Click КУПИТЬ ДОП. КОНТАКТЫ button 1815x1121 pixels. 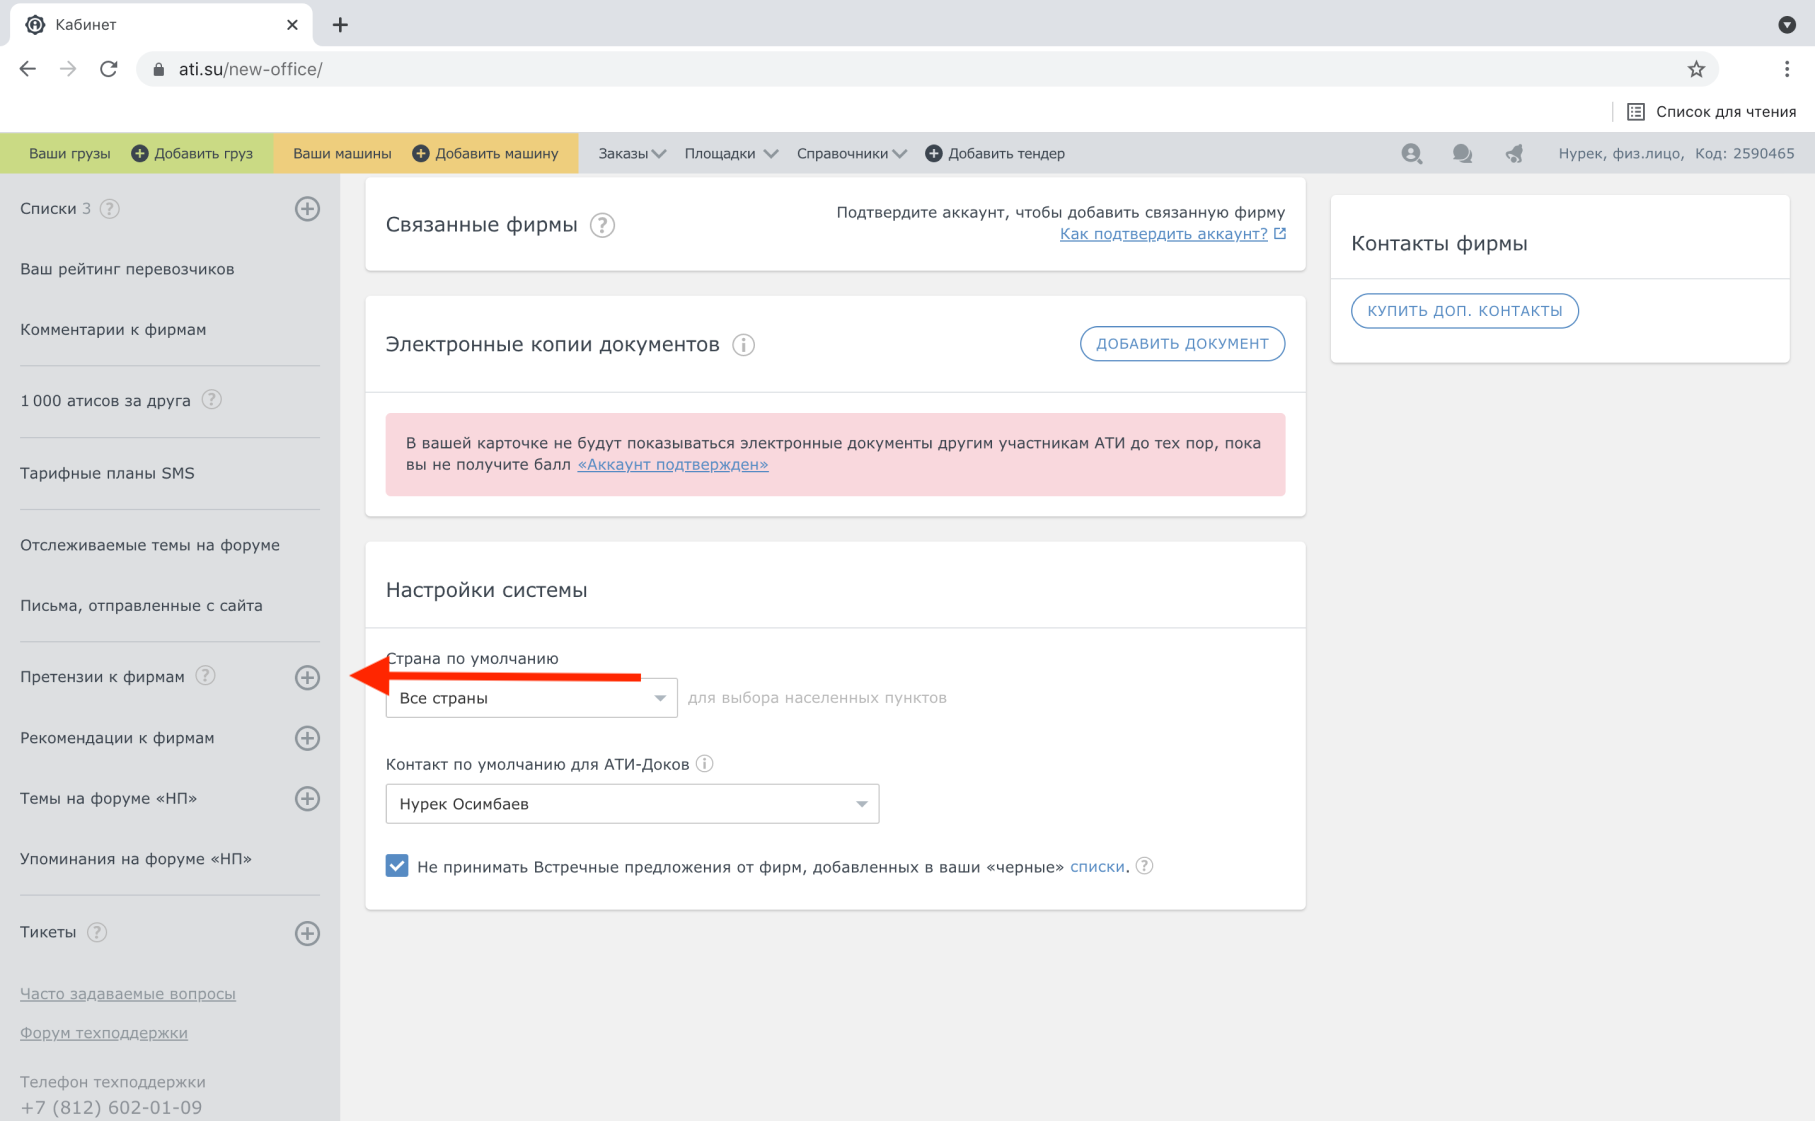[1465, 311]
